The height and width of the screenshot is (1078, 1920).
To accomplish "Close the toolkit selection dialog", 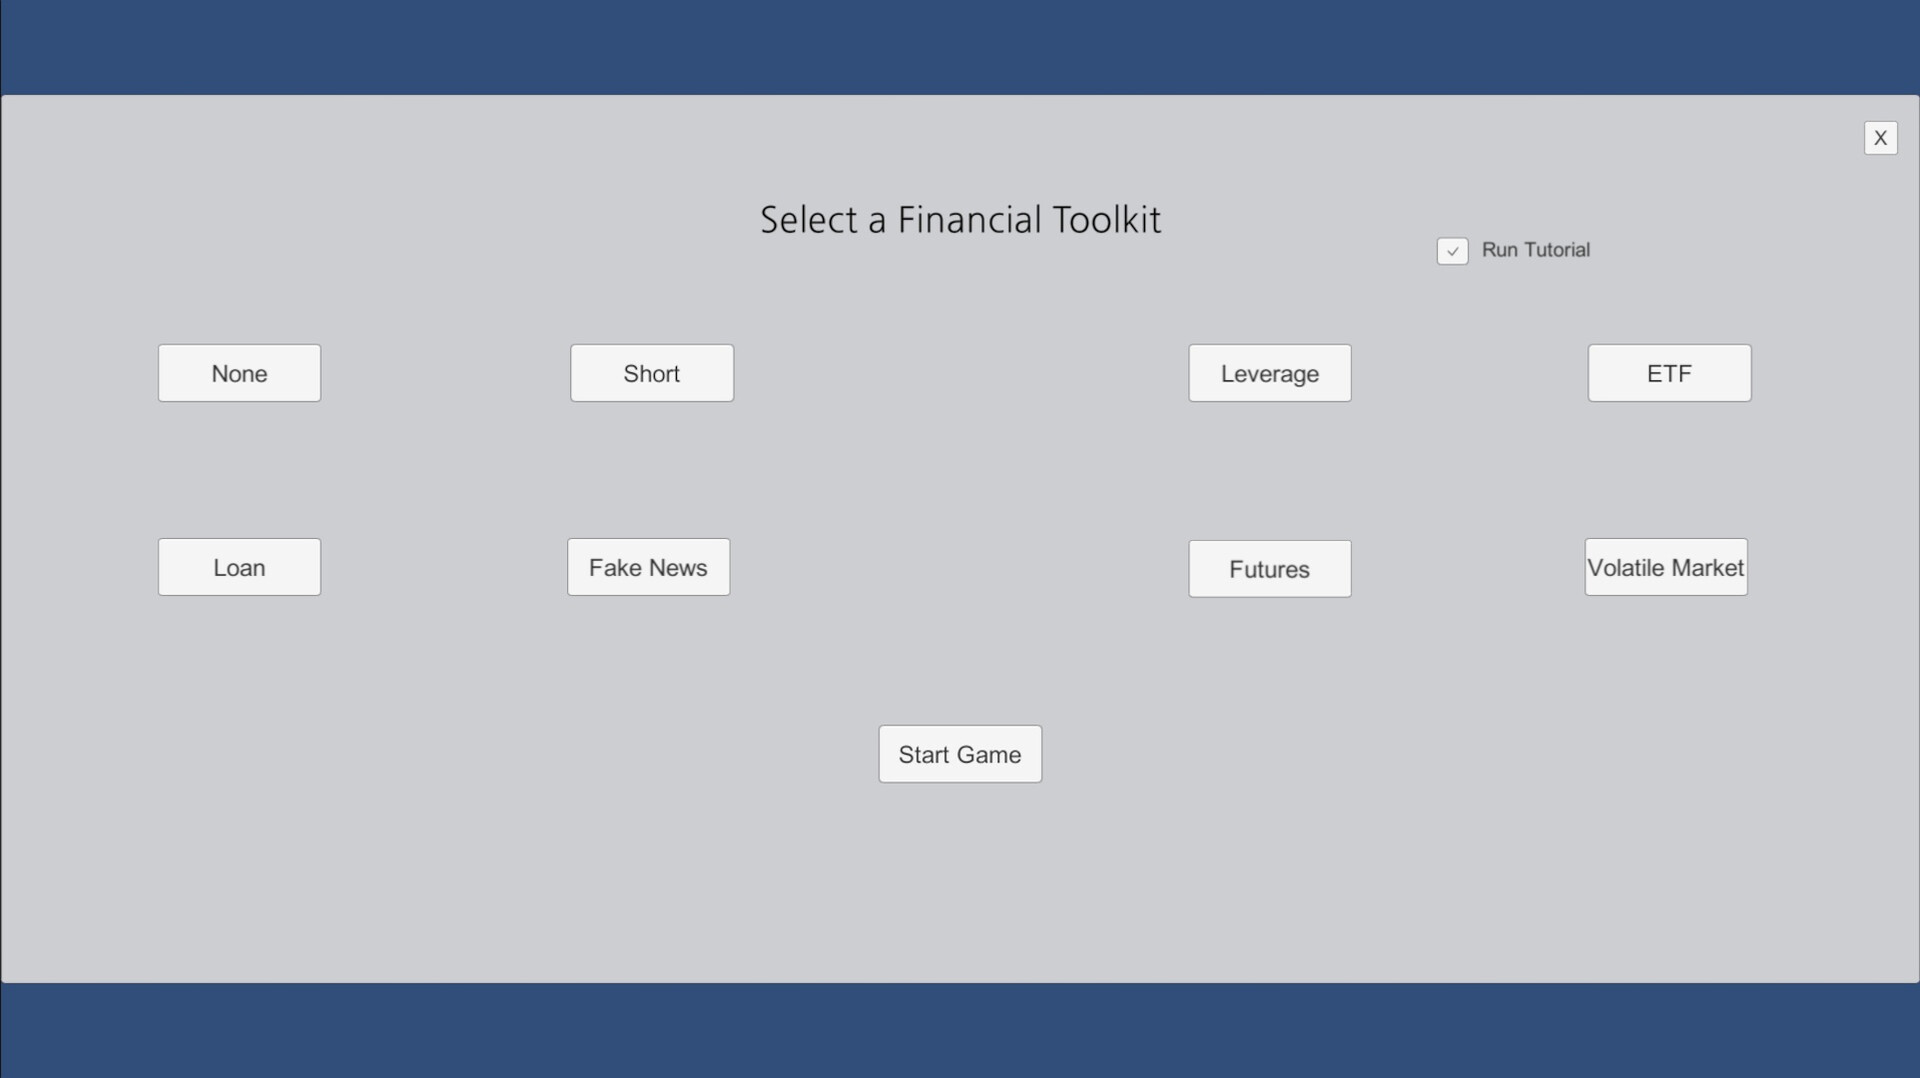I will coord(1881,137).
